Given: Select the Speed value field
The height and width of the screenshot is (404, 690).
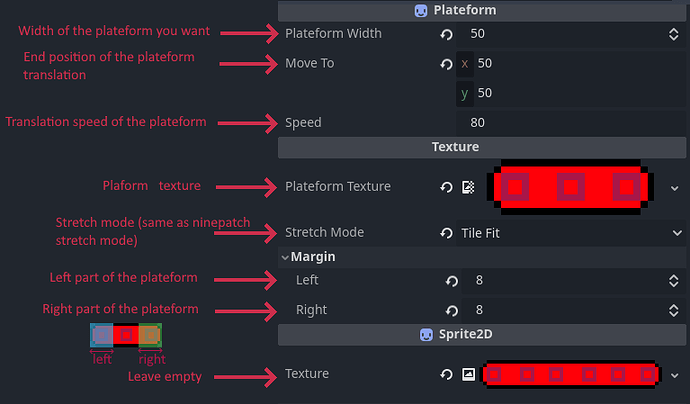Looking at the screenshot, I should 570,123.
